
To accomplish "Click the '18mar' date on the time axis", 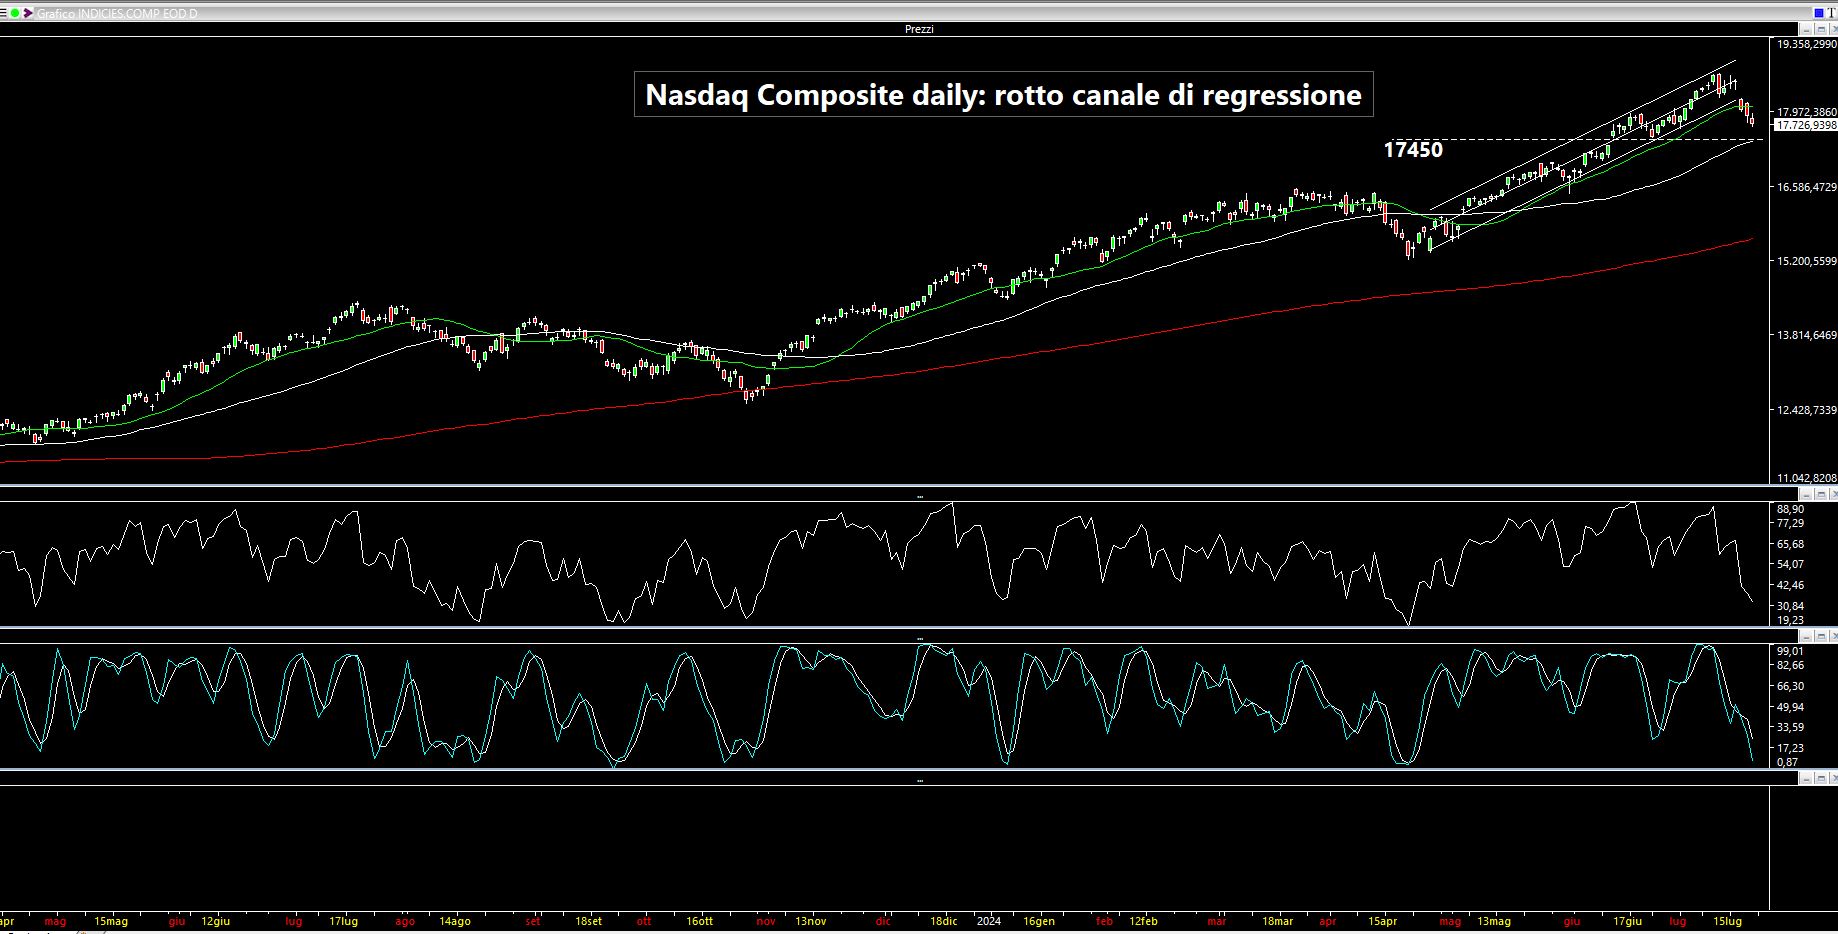I will (1277, 921).
